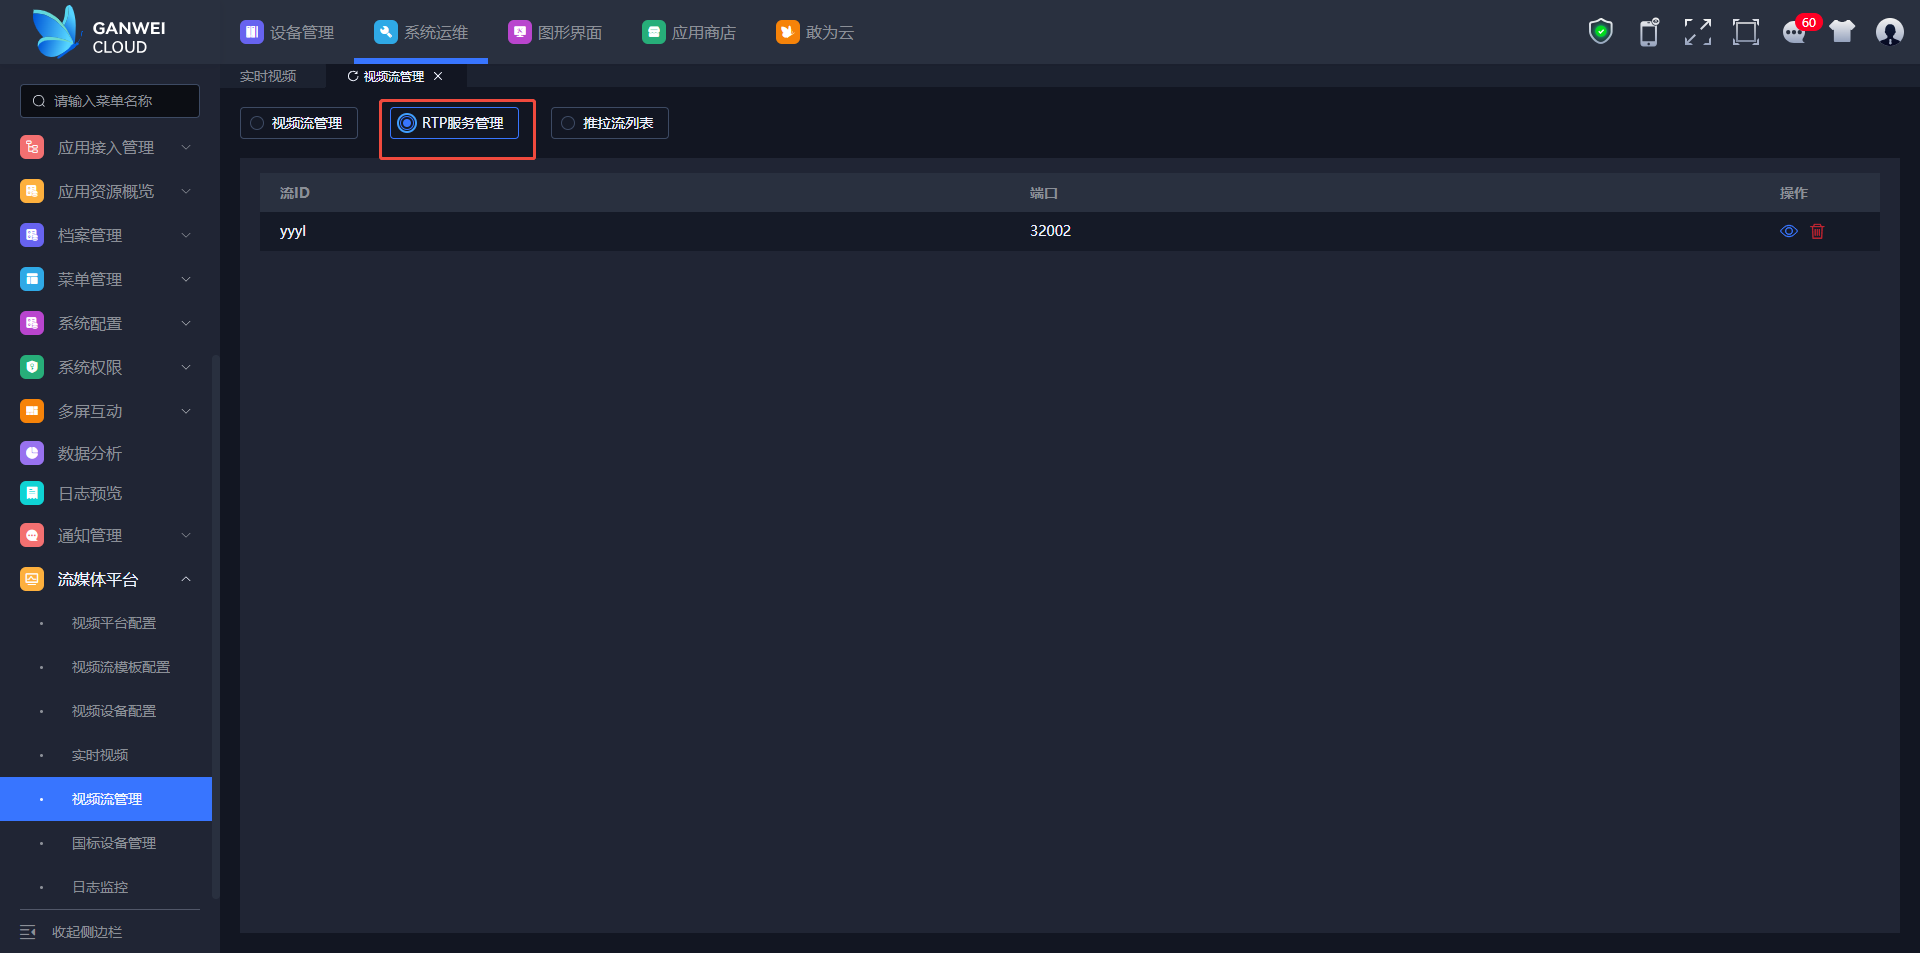The image size is (1920, 953).
Task: Expand the 多屏互动 menu chevron
Action: point(186,411)
